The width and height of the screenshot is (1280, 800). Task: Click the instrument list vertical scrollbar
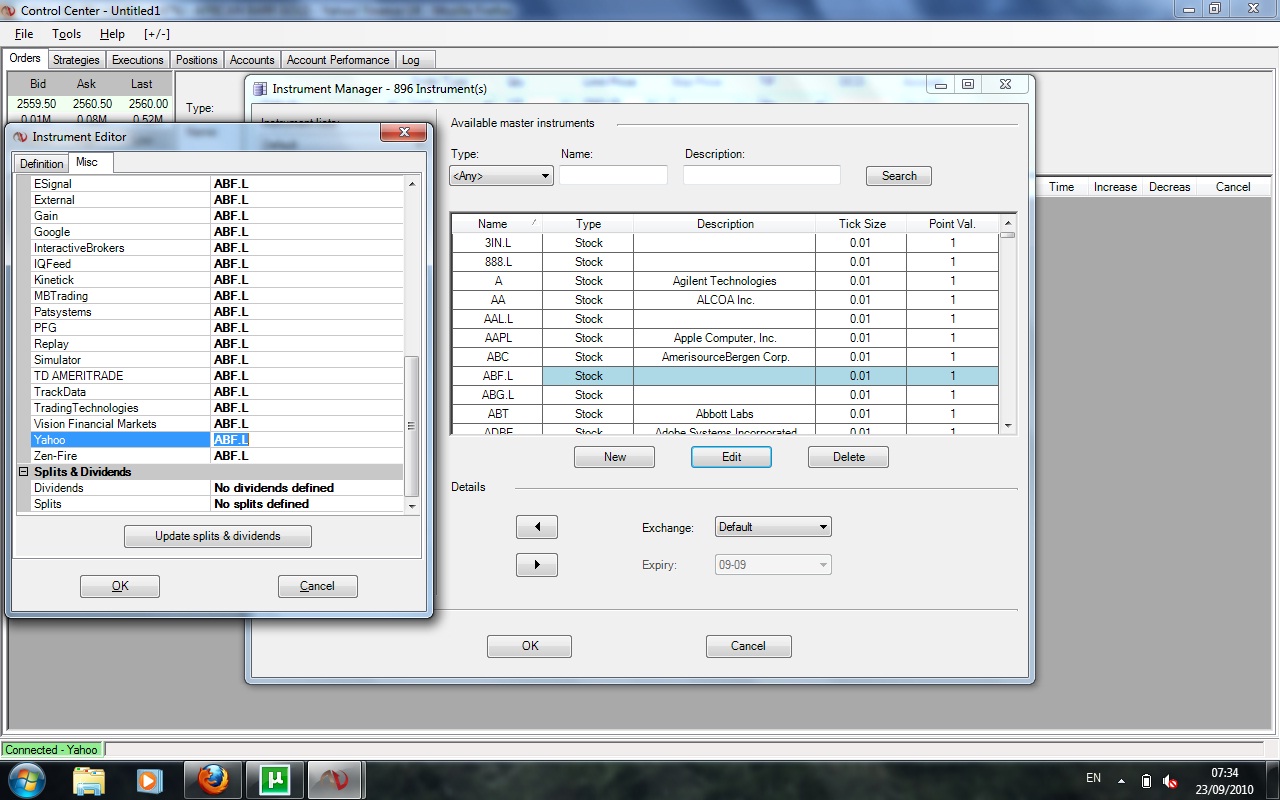(1007, 324)
